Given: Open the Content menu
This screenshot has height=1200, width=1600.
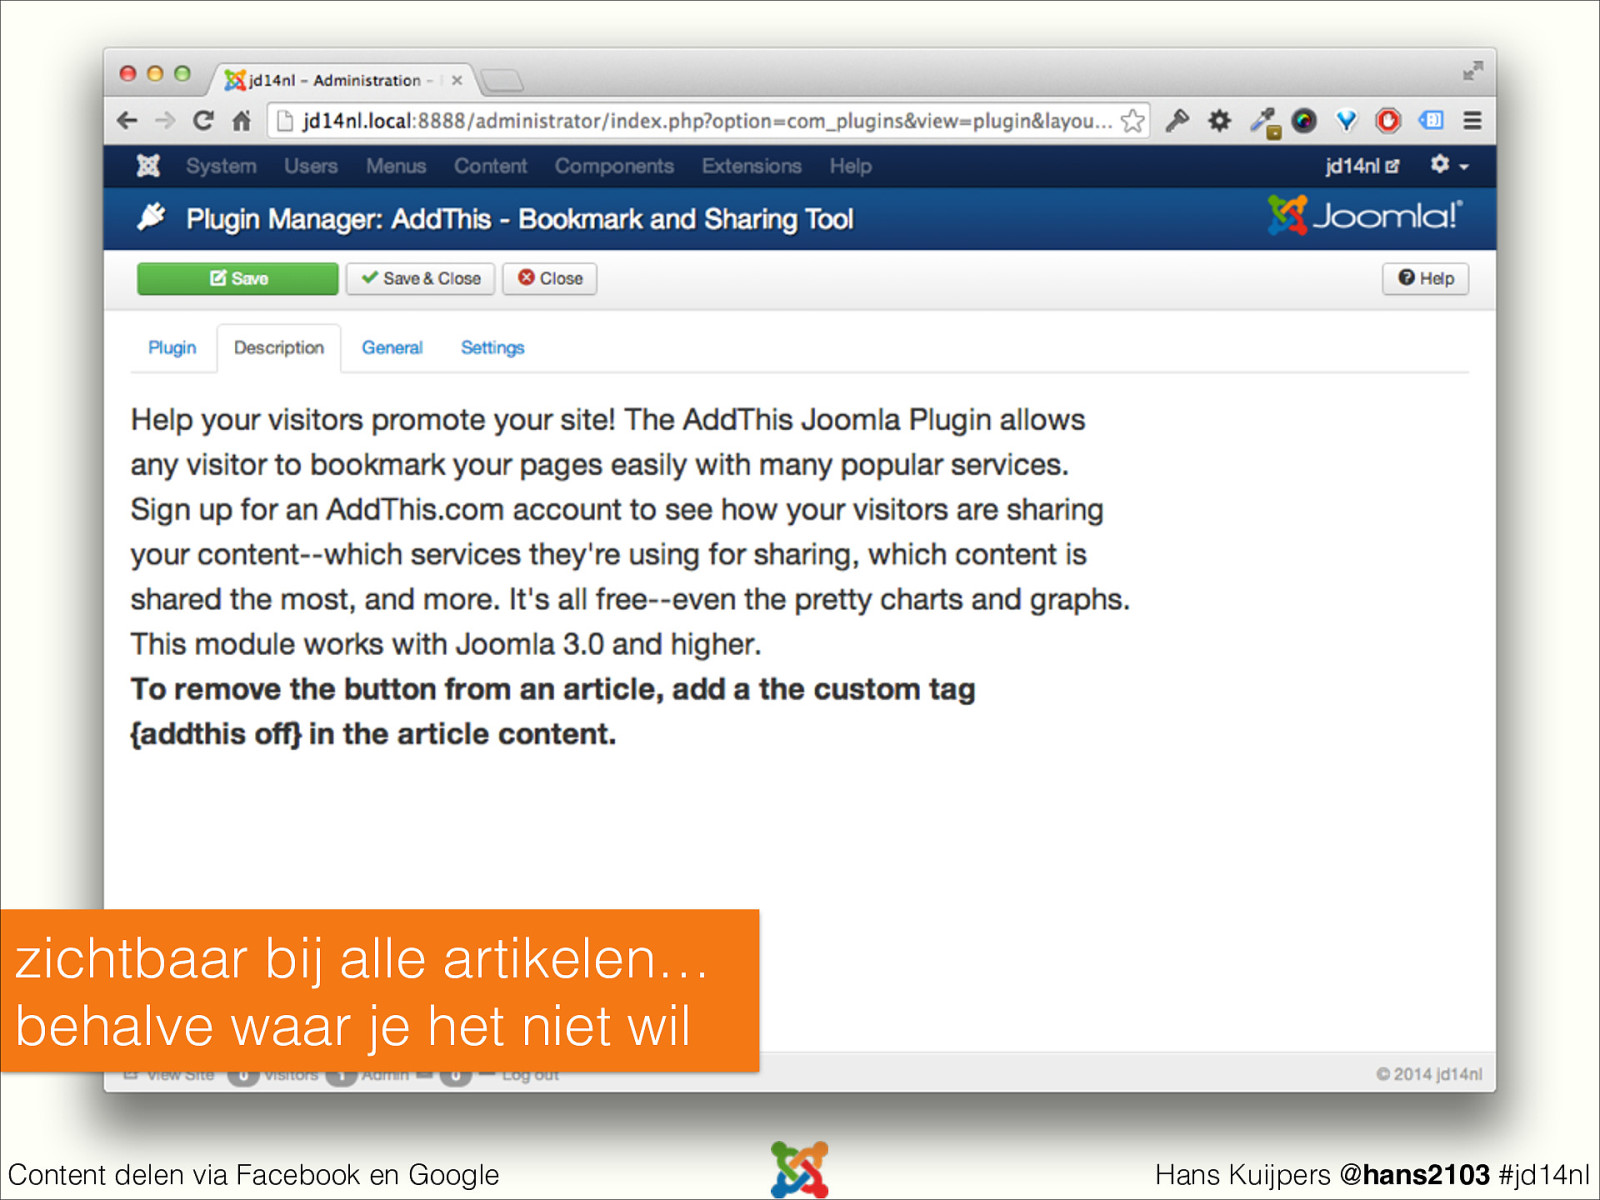Looking at the screenshot, I should (490, 166).
